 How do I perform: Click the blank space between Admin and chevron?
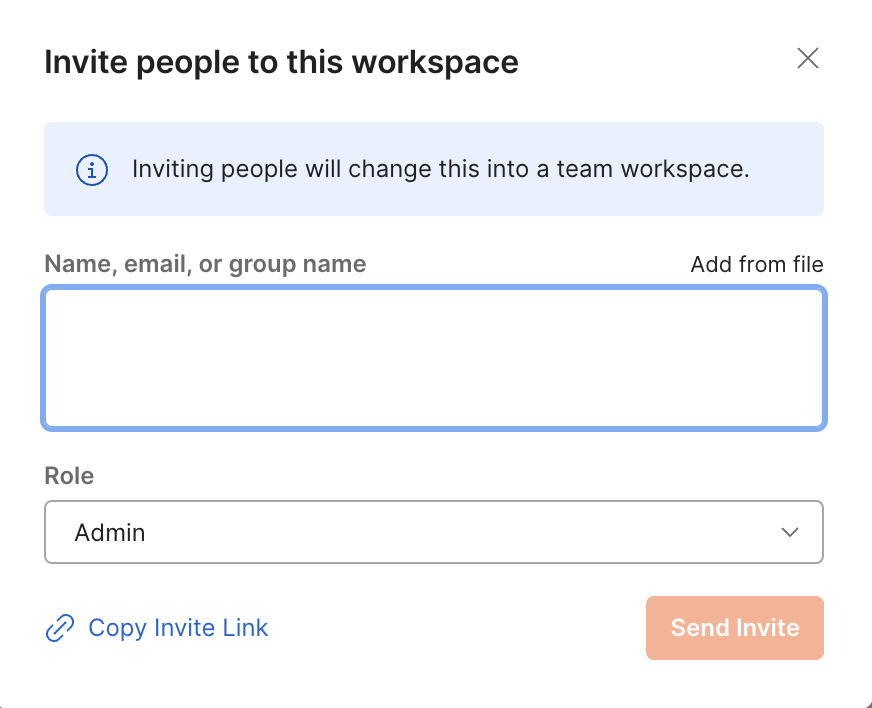450,532
